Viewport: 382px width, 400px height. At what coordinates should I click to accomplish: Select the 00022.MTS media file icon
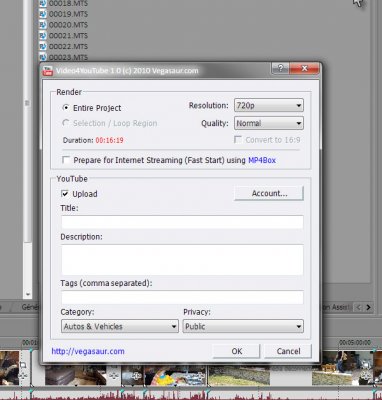pyautogui.click(x=43, y=46)
